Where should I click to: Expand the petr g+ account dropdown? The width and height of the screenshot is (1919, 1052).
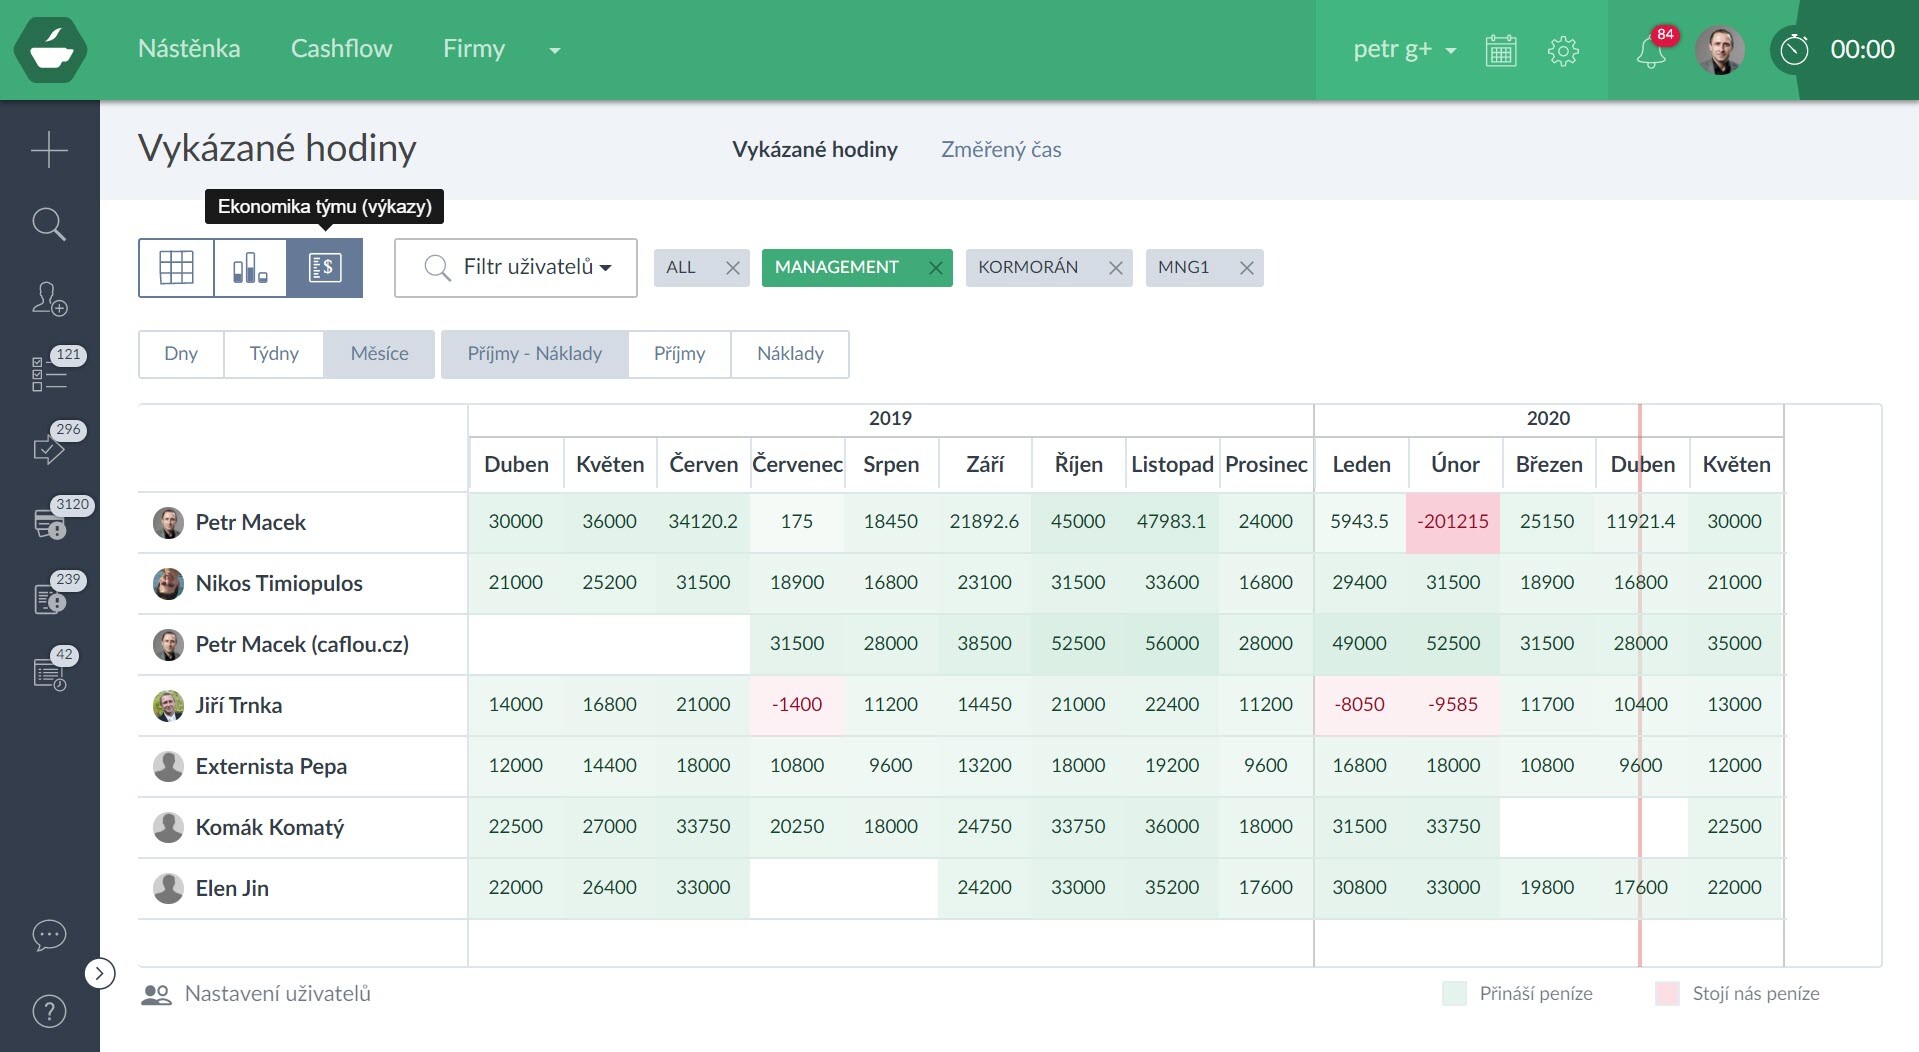tap(1404, 49)
